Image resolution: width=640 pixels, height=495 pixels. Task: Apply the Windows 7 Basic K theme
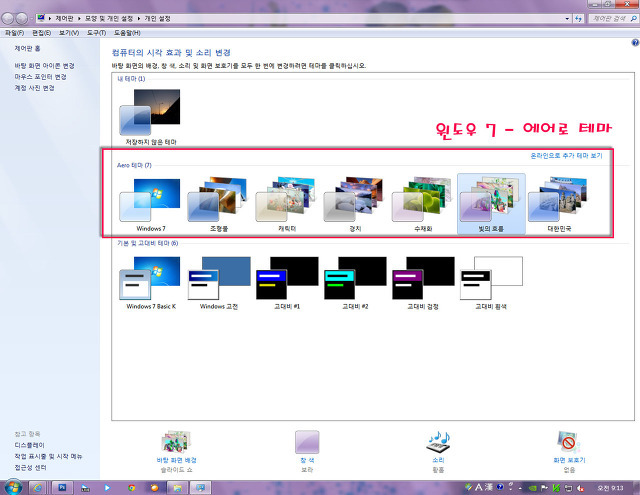150,283
